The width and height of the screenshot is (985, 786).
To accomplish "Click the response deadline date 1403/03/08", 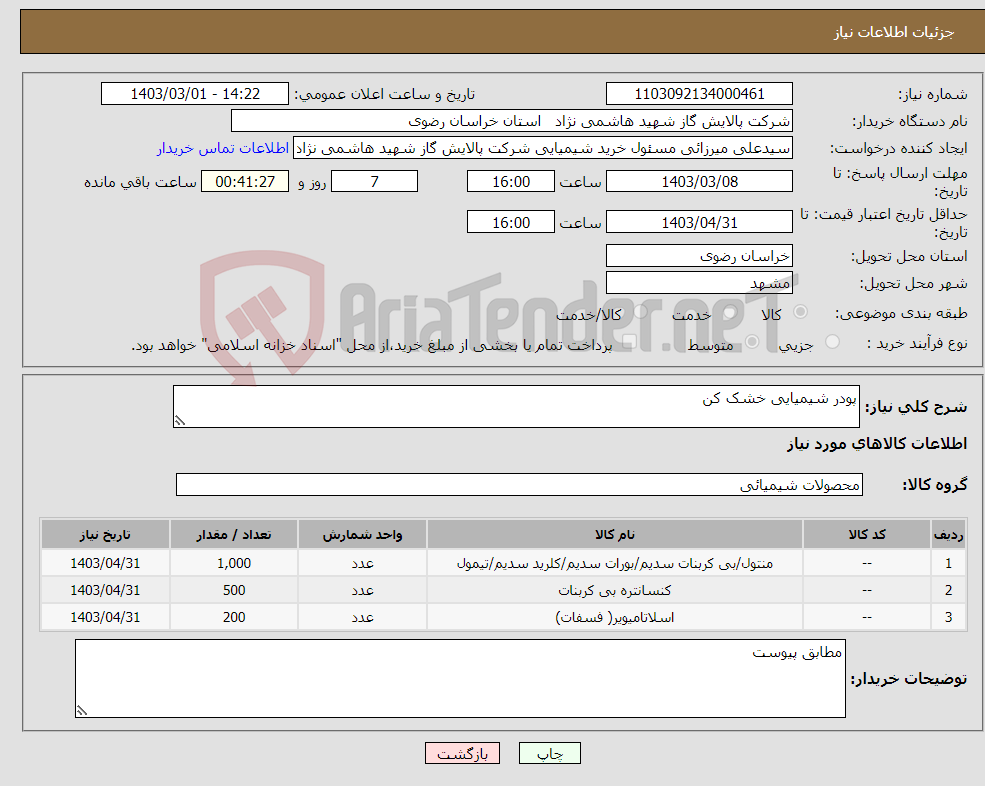I will pyautogui.click(x=699, y=182).
